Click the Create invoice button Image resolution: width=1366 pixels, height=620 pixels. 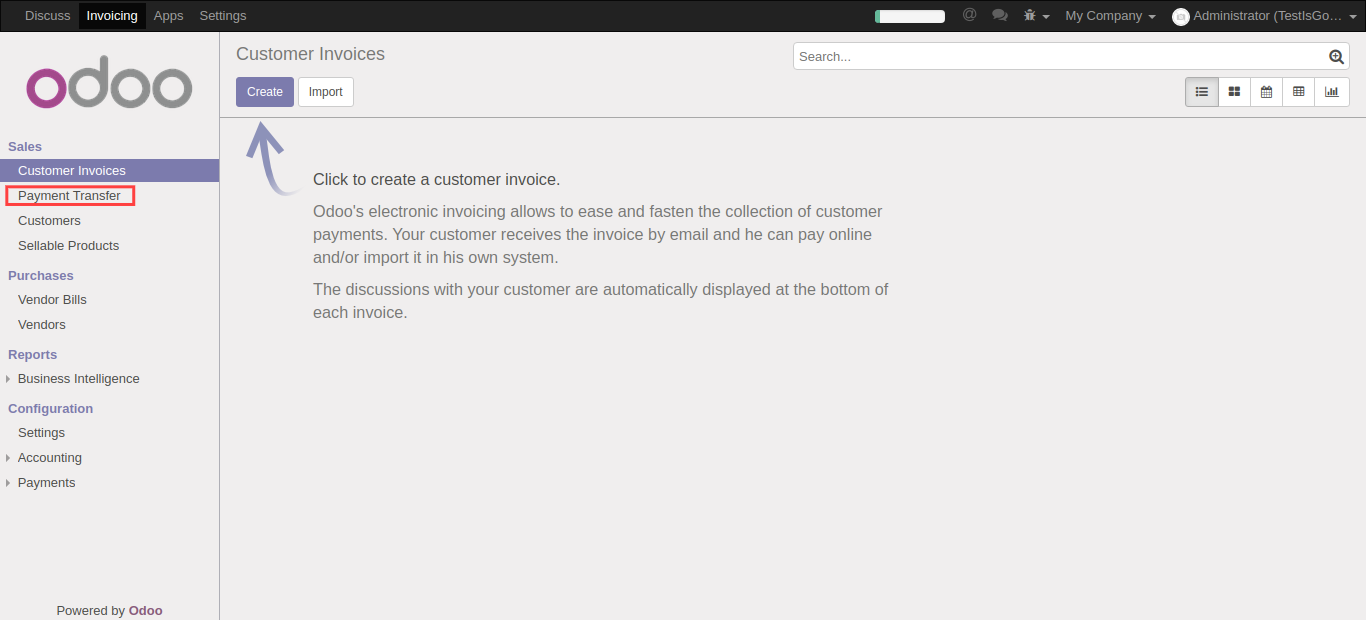point(265,92)
